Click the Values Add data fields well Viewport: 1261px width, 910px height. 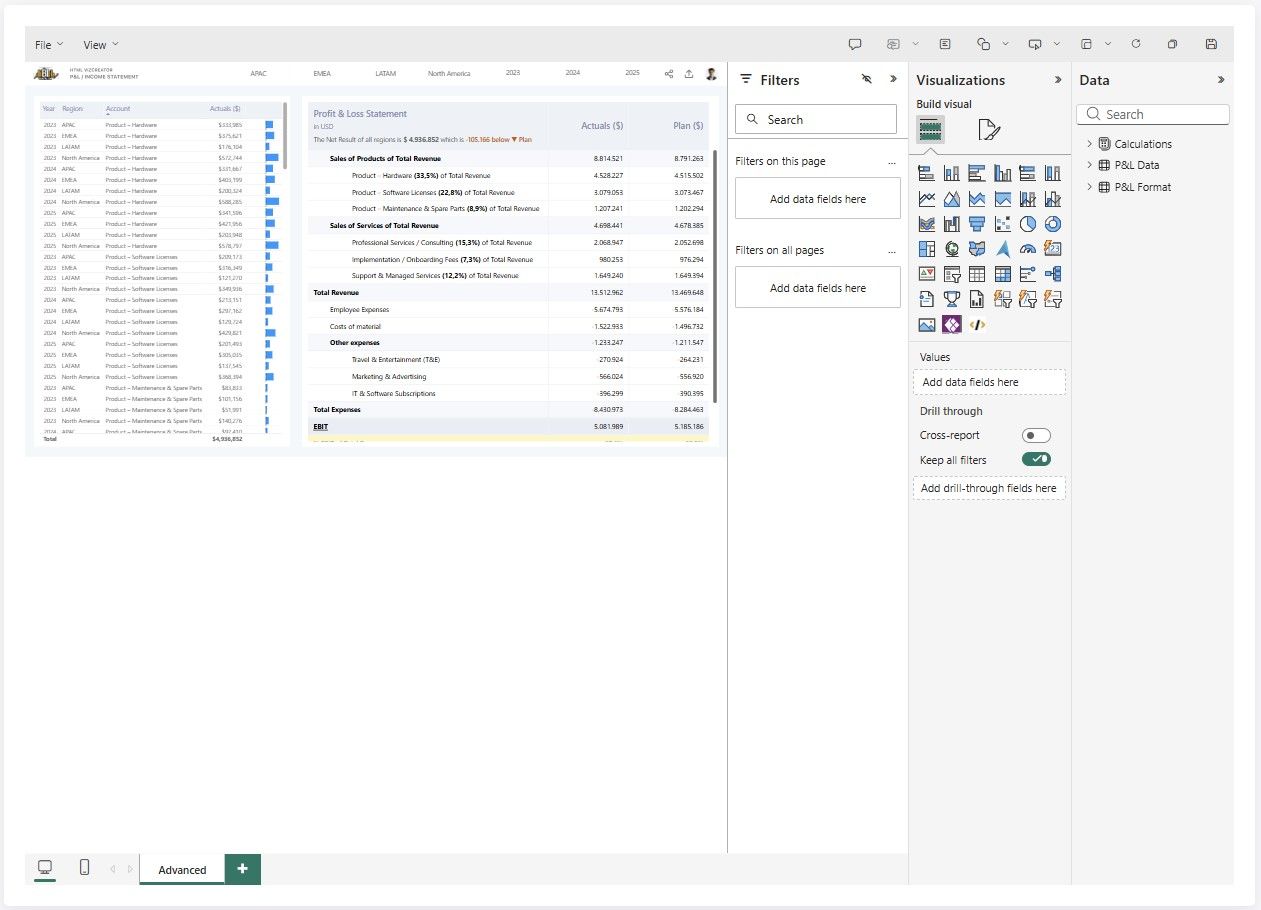point(989,382)
